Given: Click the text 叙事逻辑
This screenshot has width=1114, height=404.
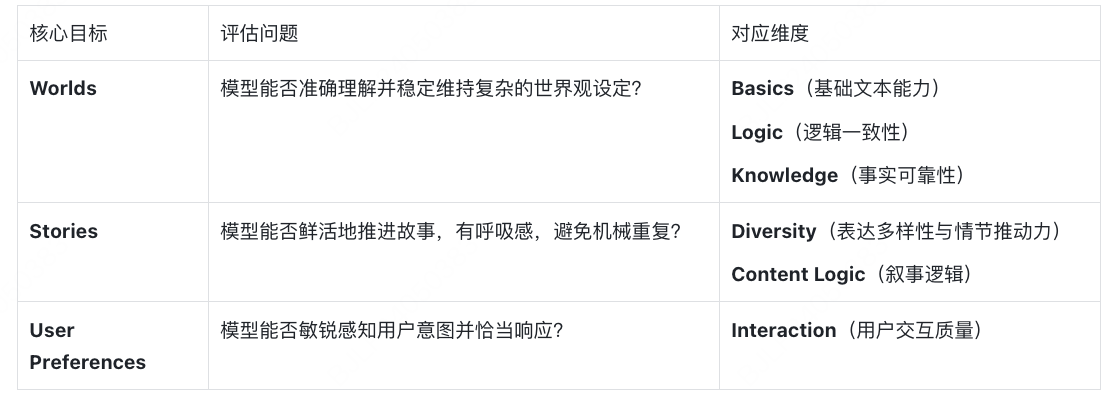Looking at the screenshot, I should (925, 274).
